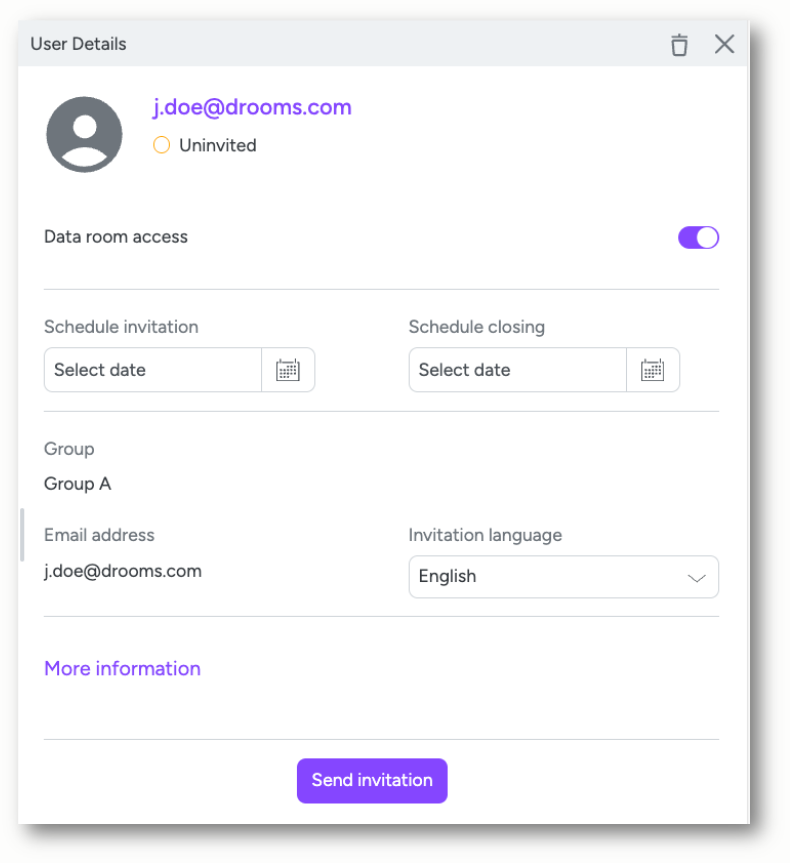Click the Send invitation button
Image resolution: width=790 pixels, height=863 pixels.
coord(372,780)
